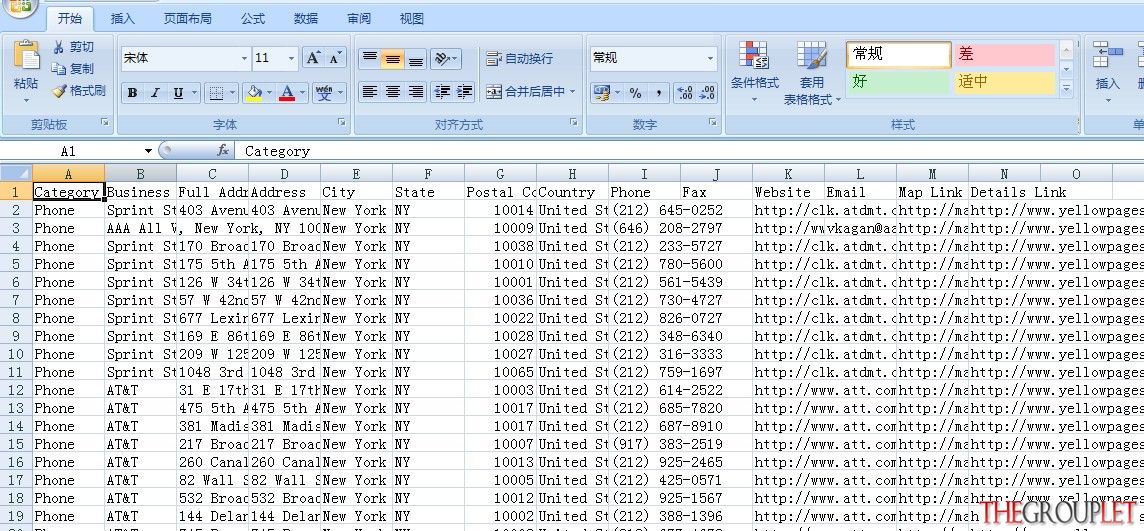This screenshot has height=531, width=1144.
Task: Click the insert function fx icon
Action: (x=223, y=151)
